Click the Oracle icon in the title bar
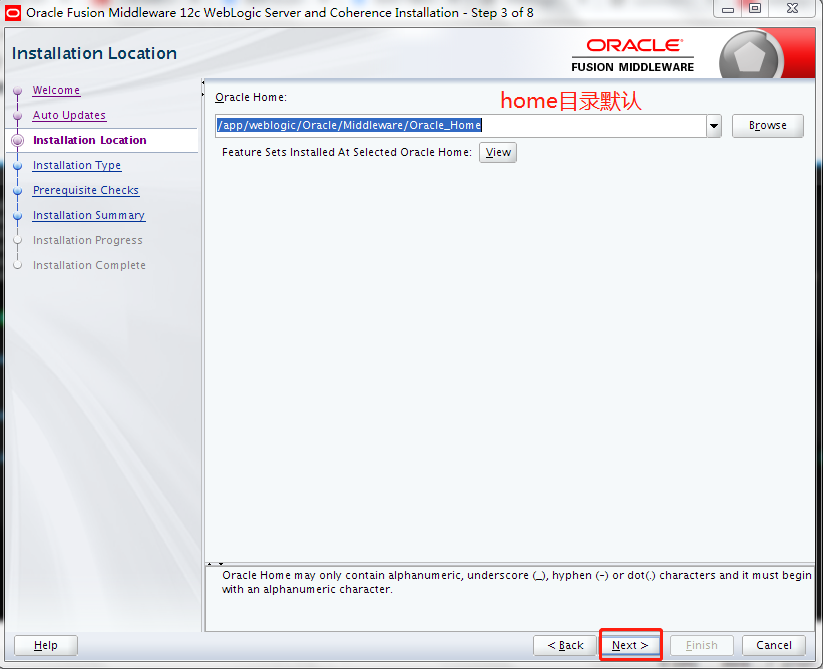The height and width of the screenshot is (669, 823). coord(14,11)
